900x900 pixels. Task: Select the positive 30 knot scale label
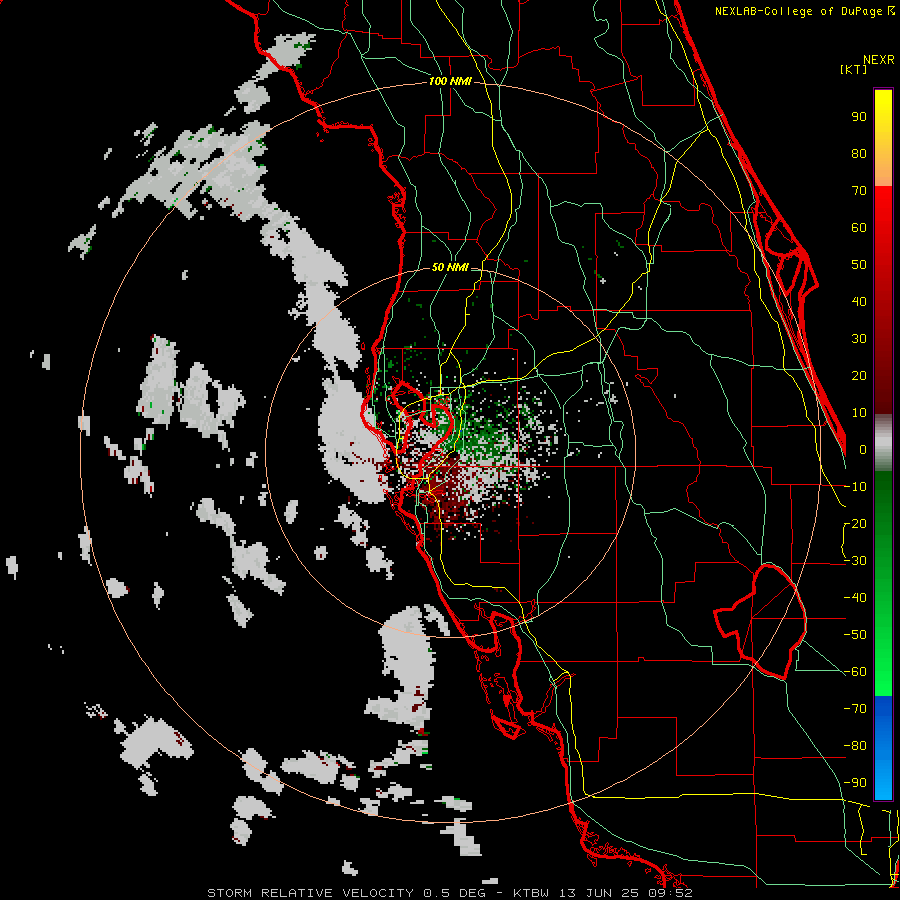tap(859, 339)
